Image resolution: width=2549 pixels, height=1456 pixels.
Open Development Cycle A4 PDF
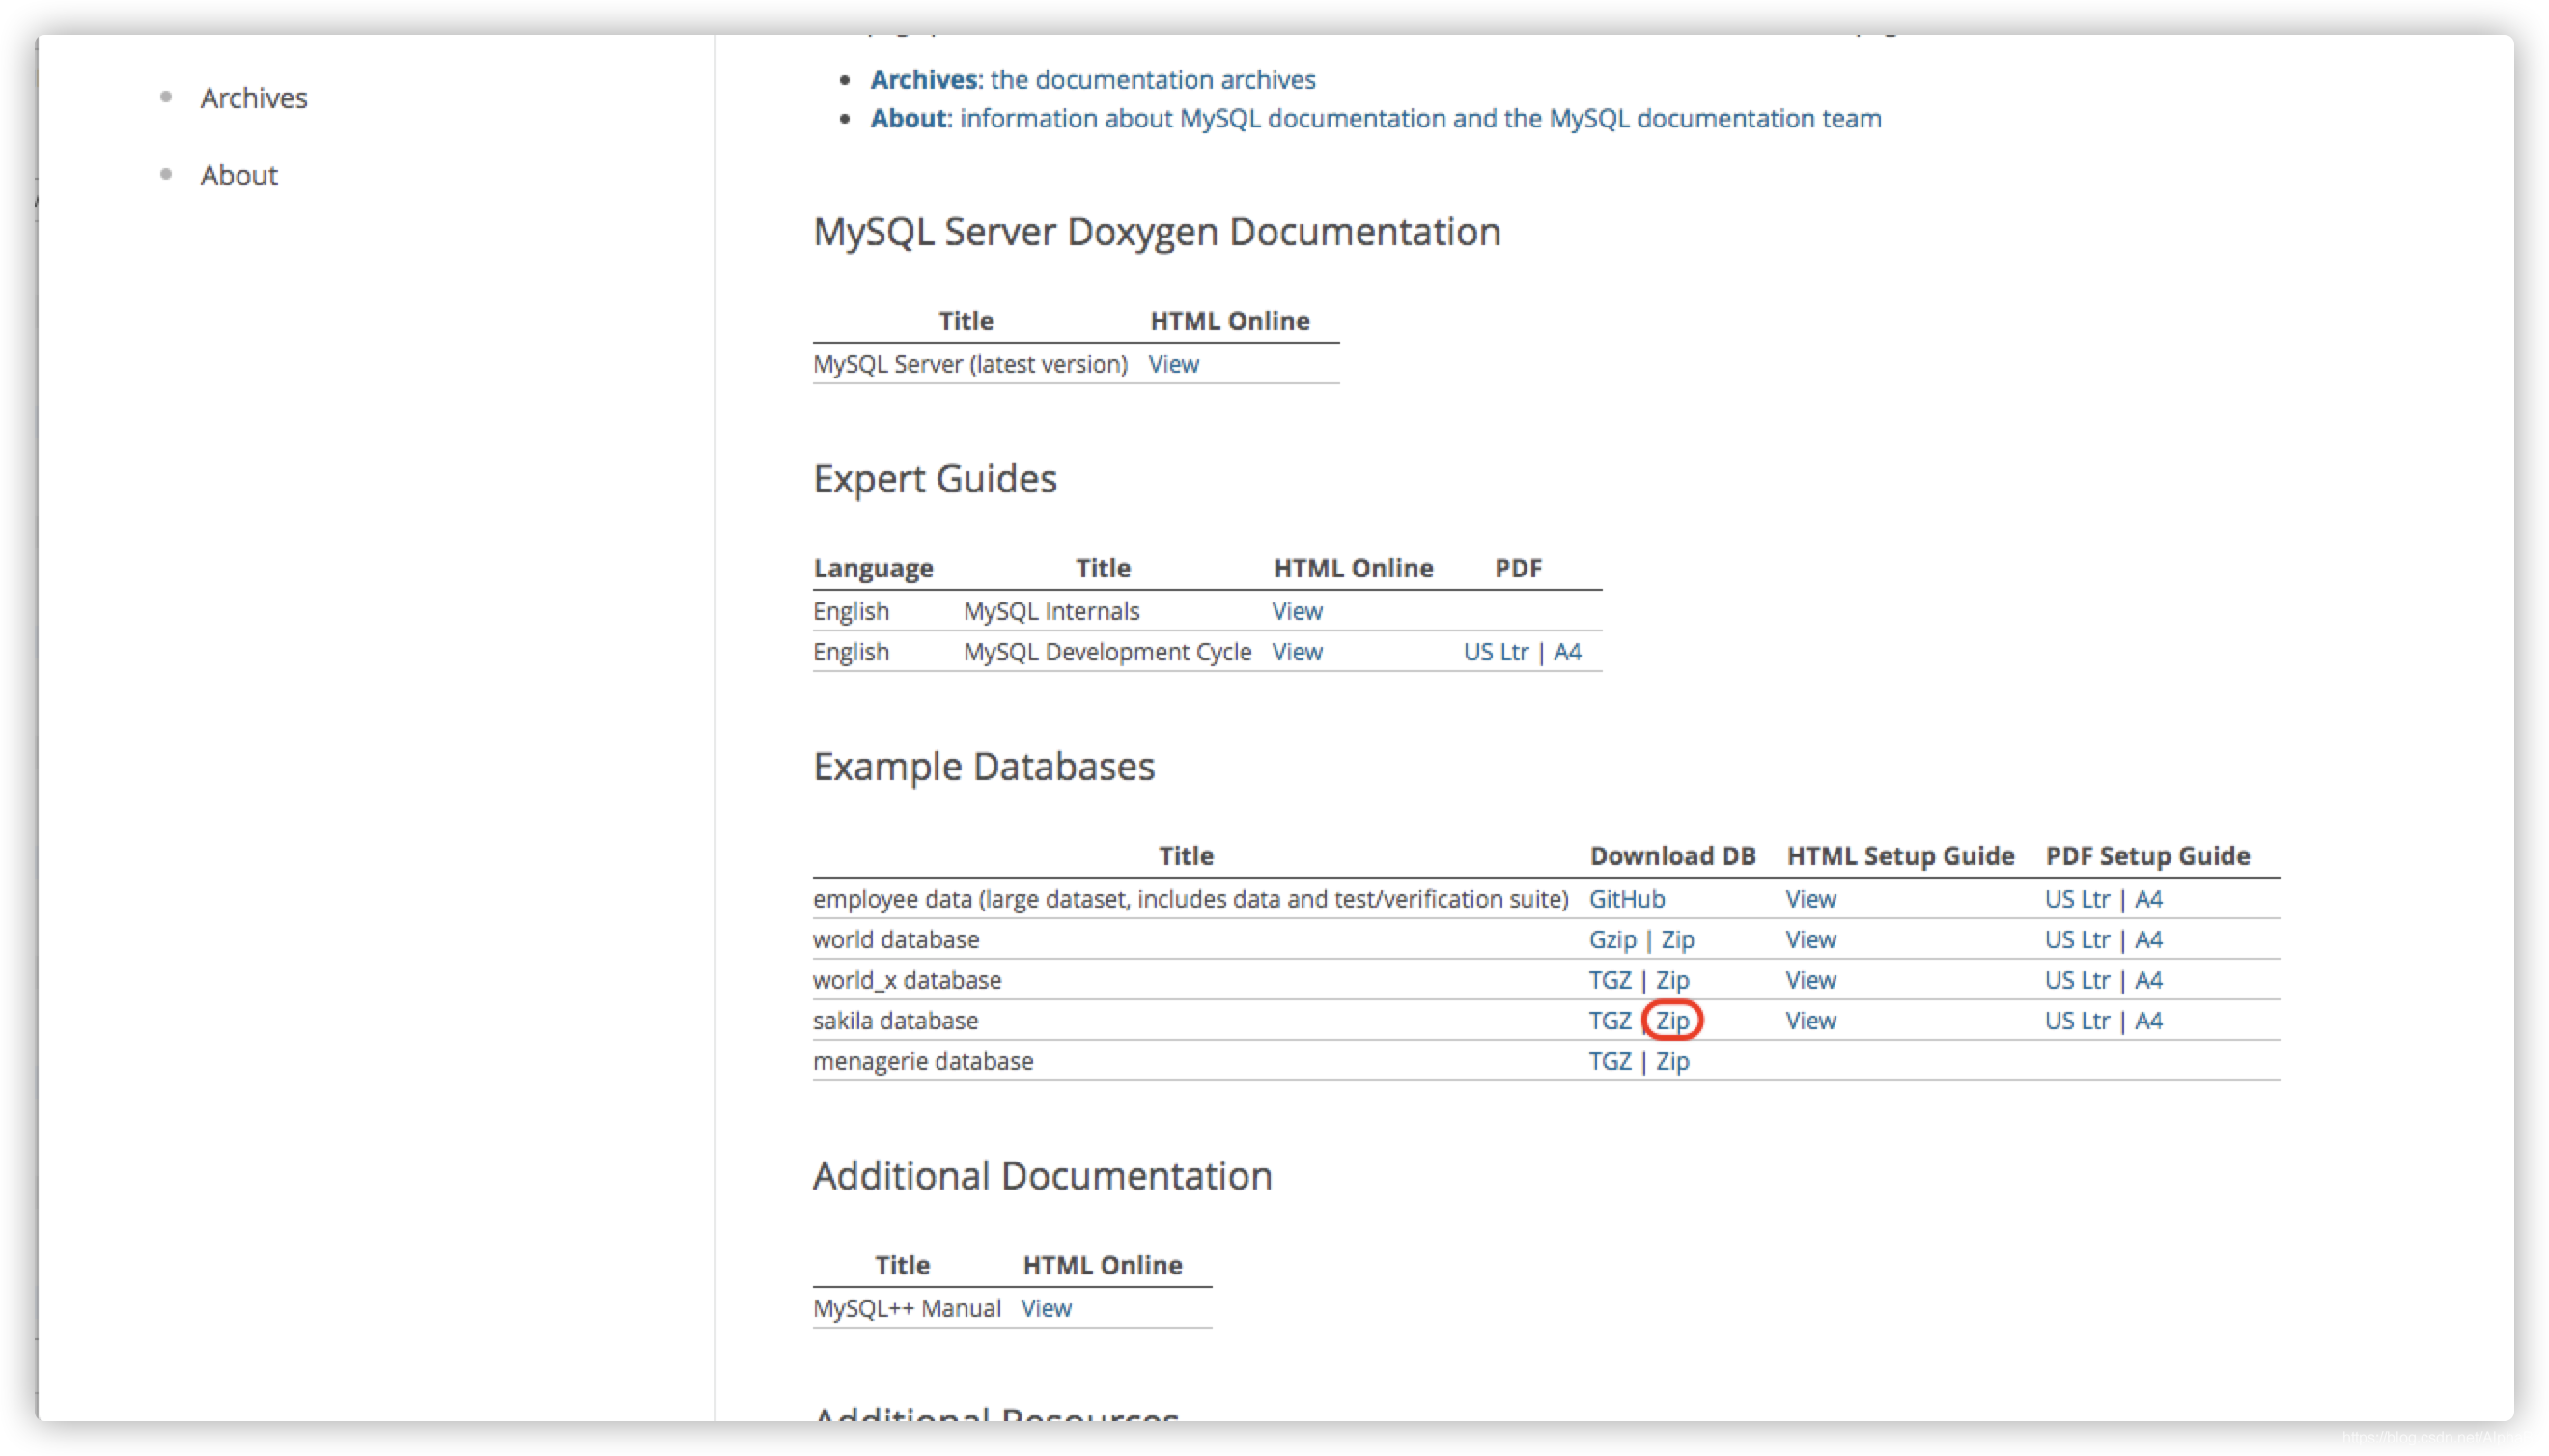pyautogui.click(x=1567, y=652)
